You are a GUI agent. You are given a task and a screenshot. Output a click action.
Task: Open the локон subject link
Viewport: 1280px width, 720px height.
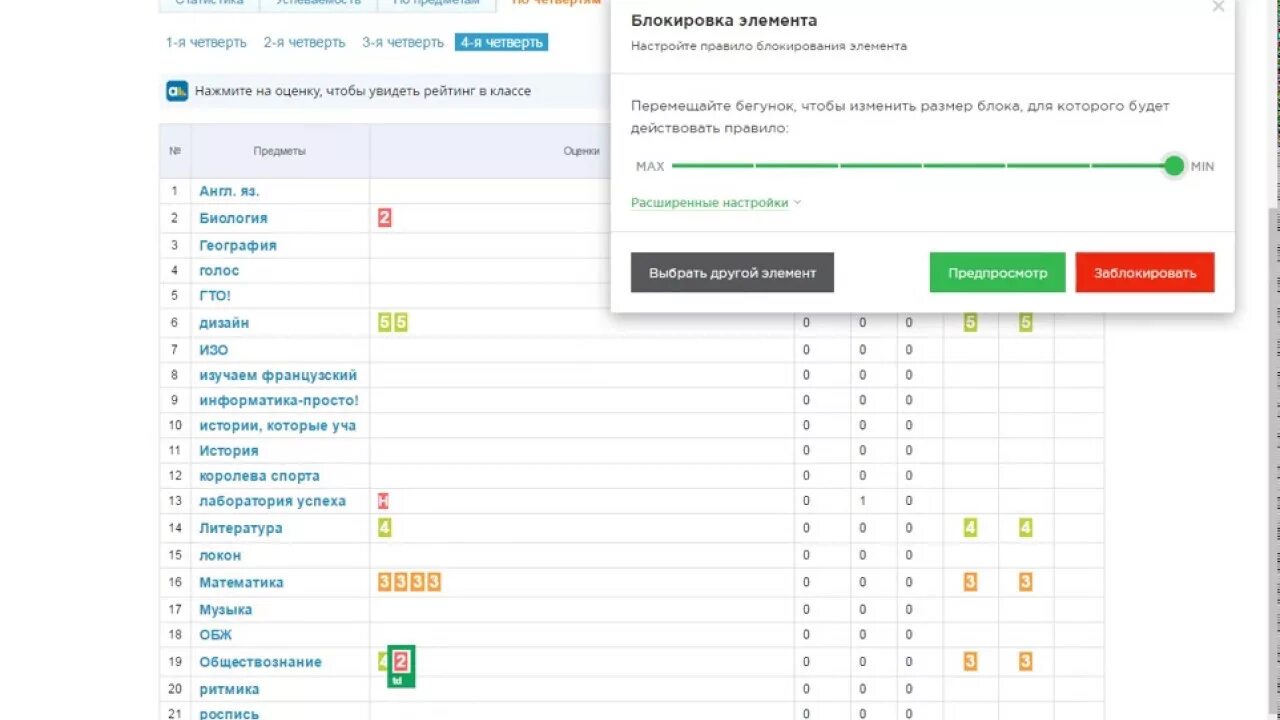220,555
